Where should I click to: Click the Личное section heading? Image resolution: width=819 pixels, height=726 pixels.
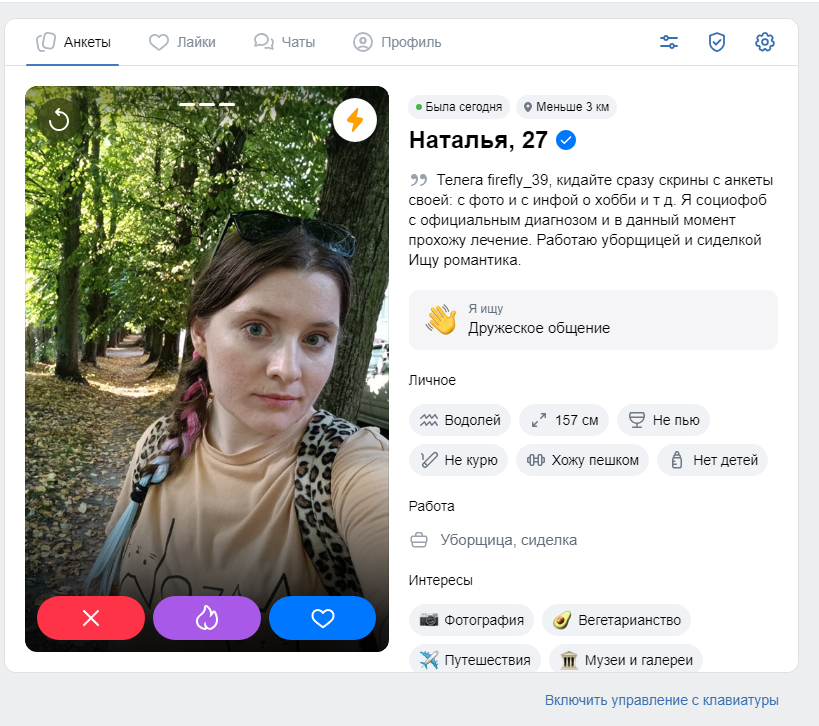pos(432,380)
